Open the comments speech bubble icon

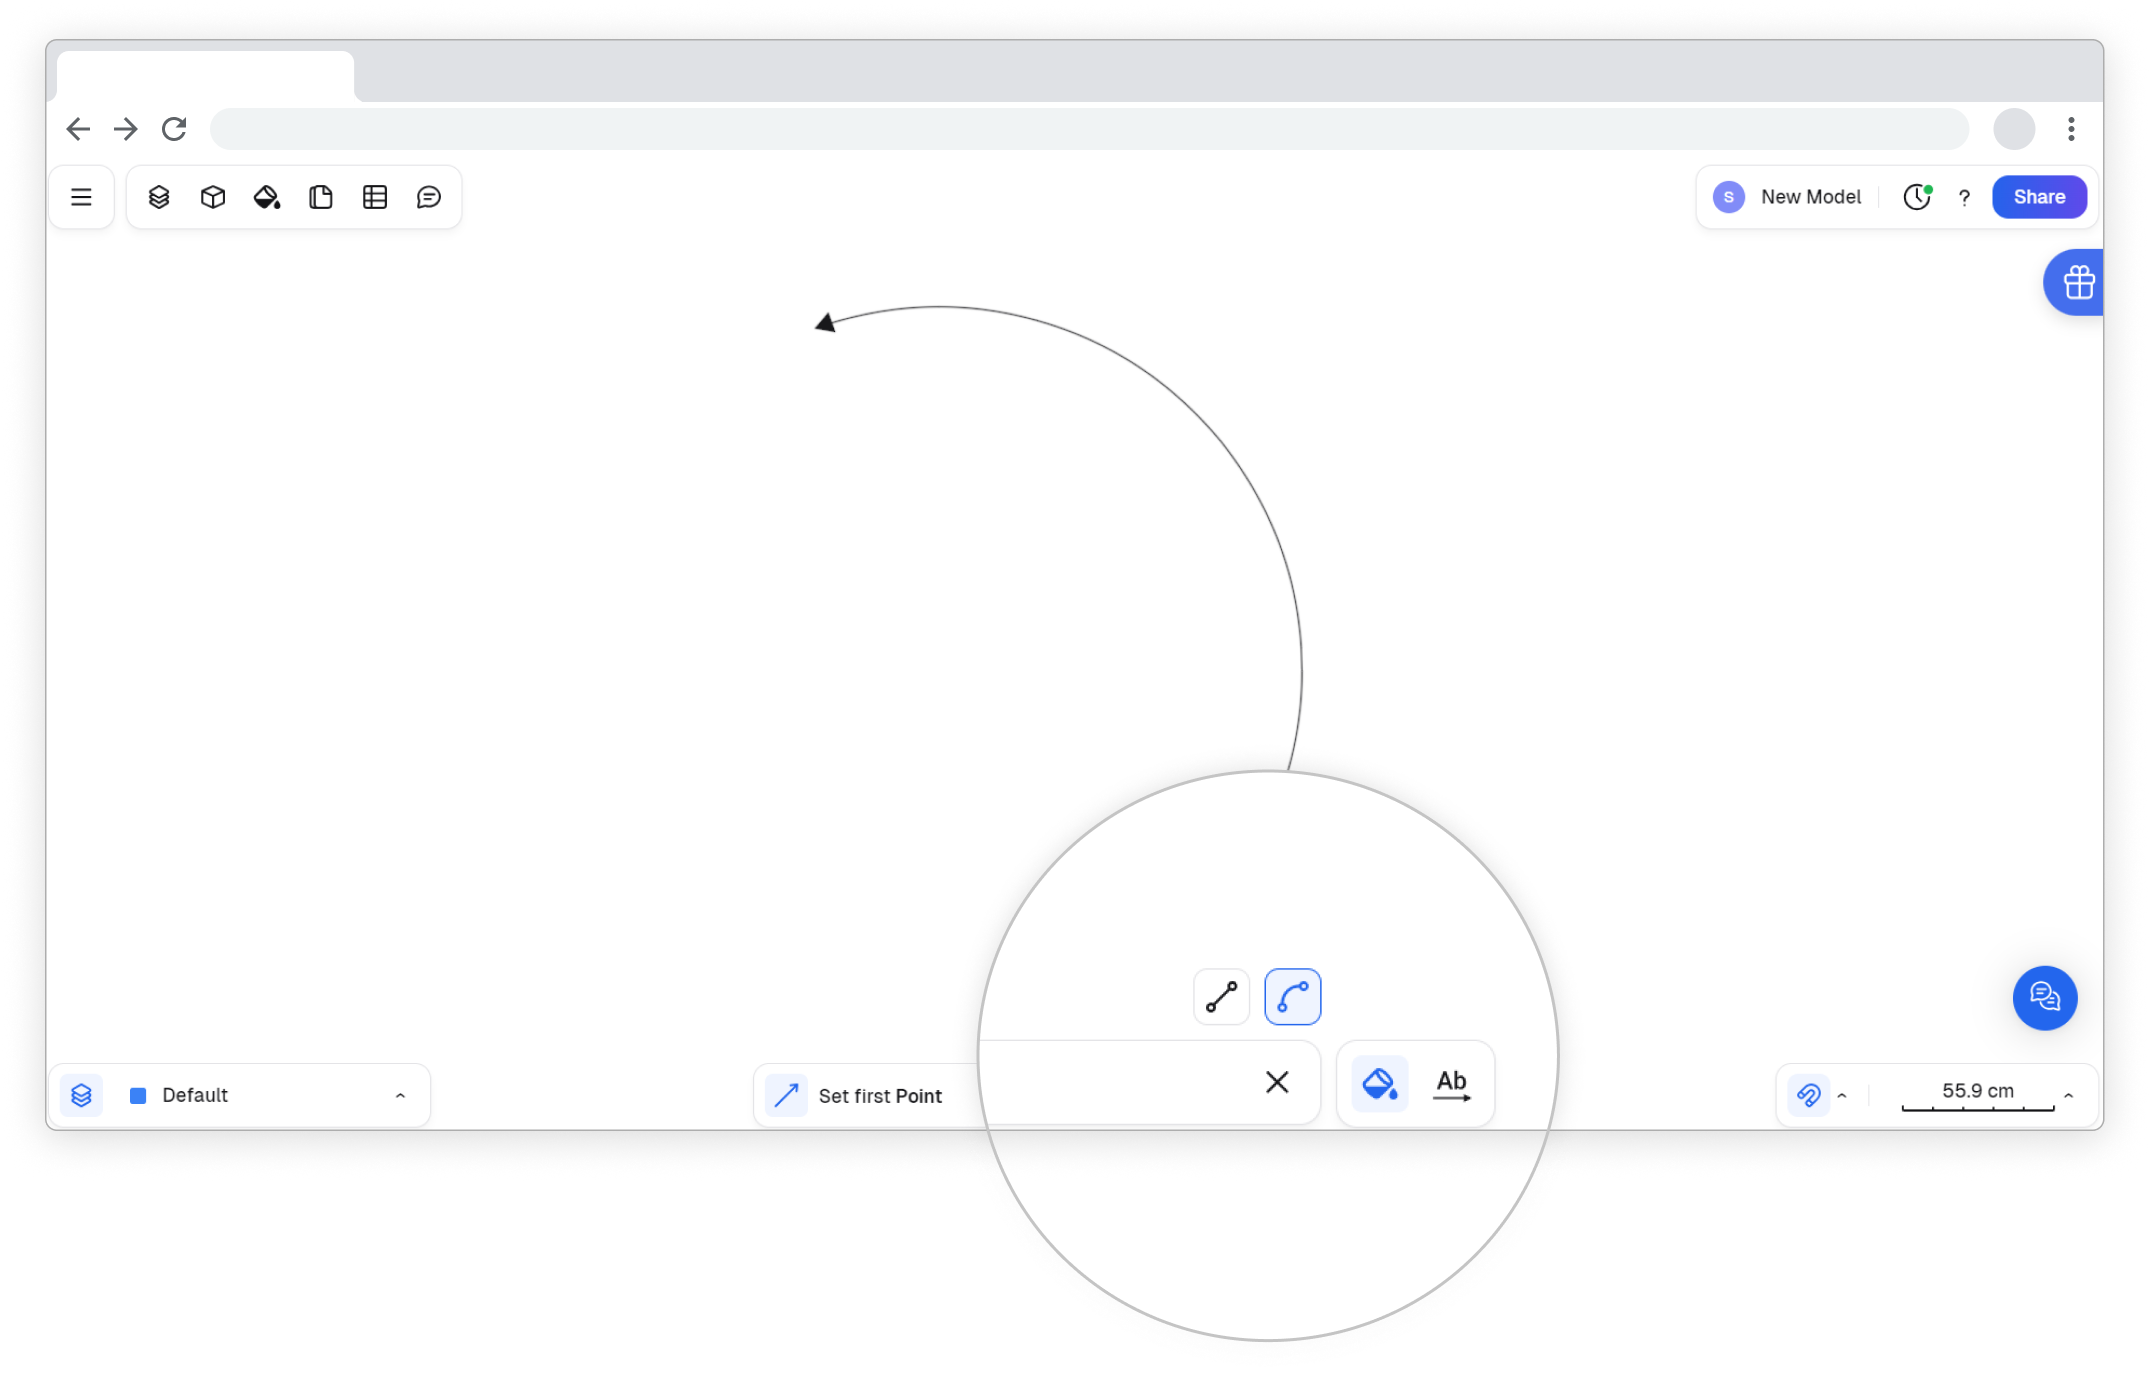pyautogui.click(x=429, y=197)
